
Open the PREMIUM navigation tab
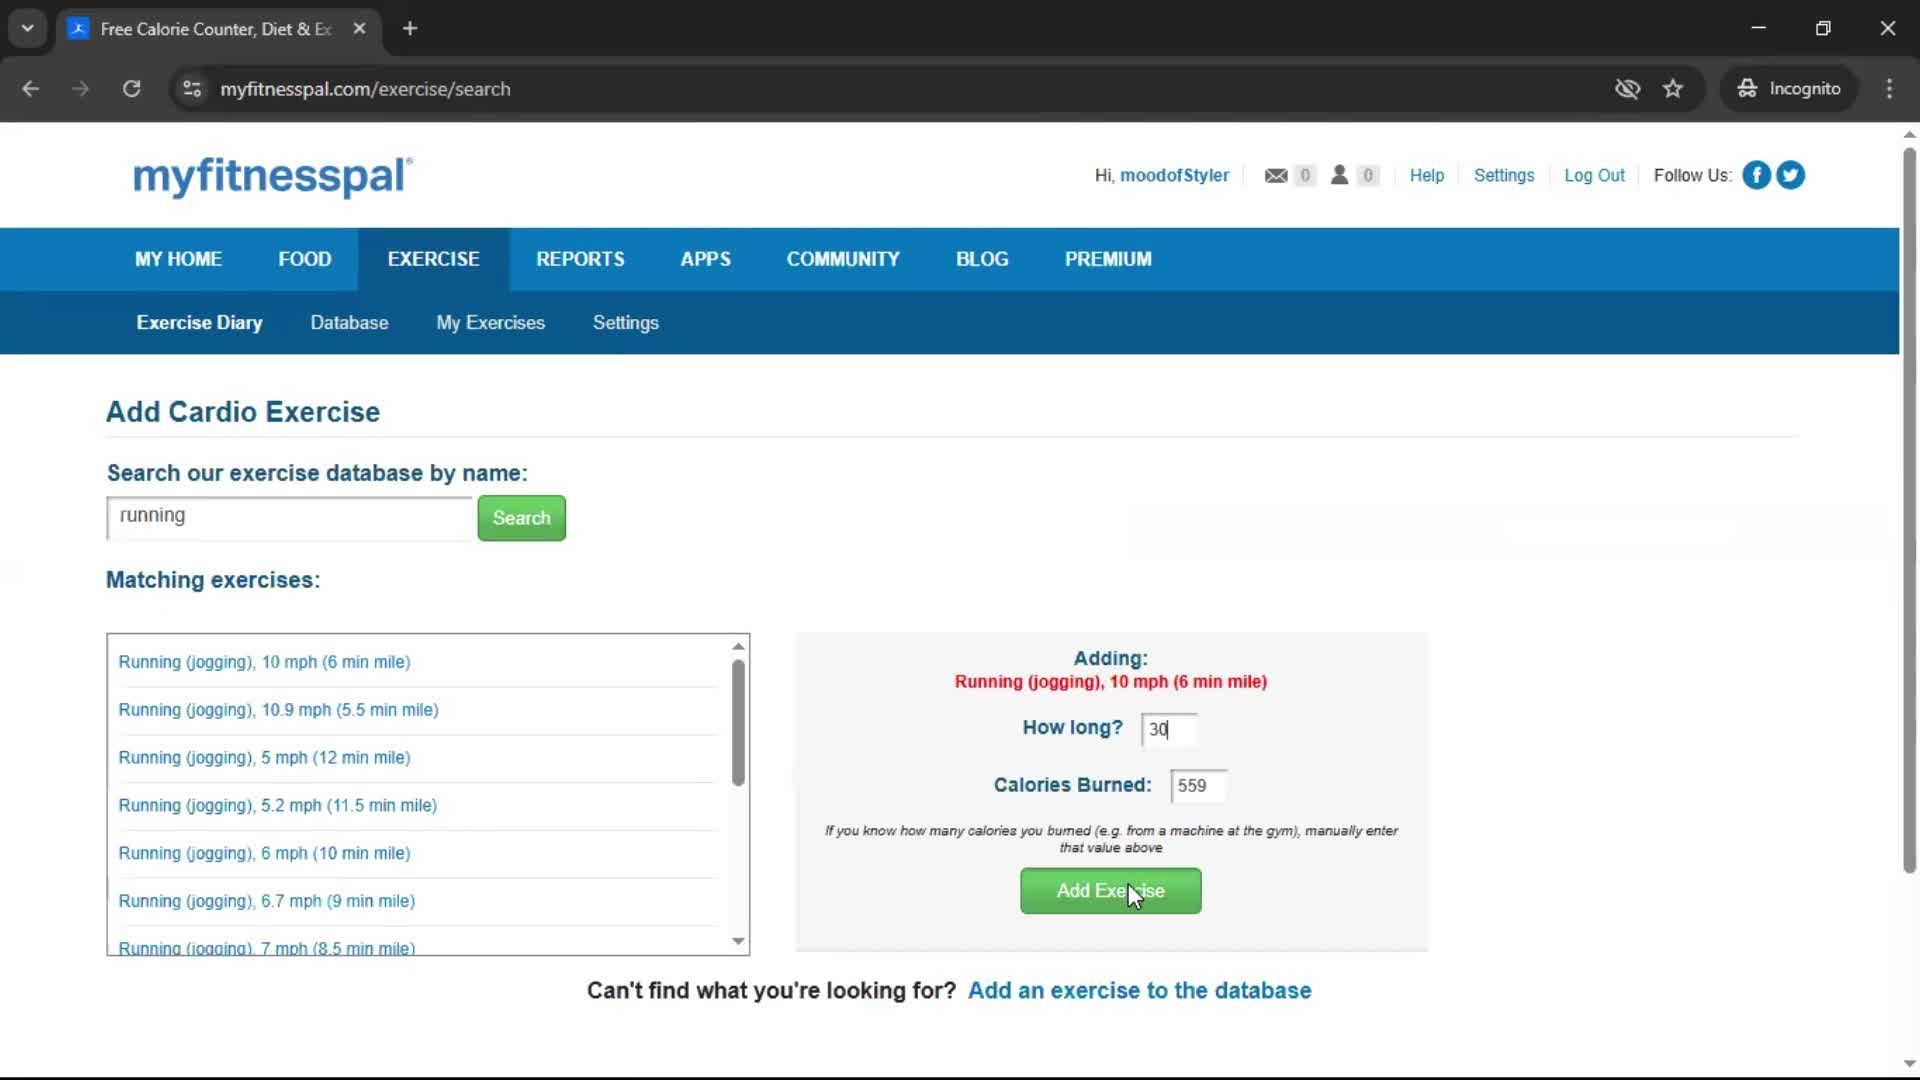(x=1108, y=259)
